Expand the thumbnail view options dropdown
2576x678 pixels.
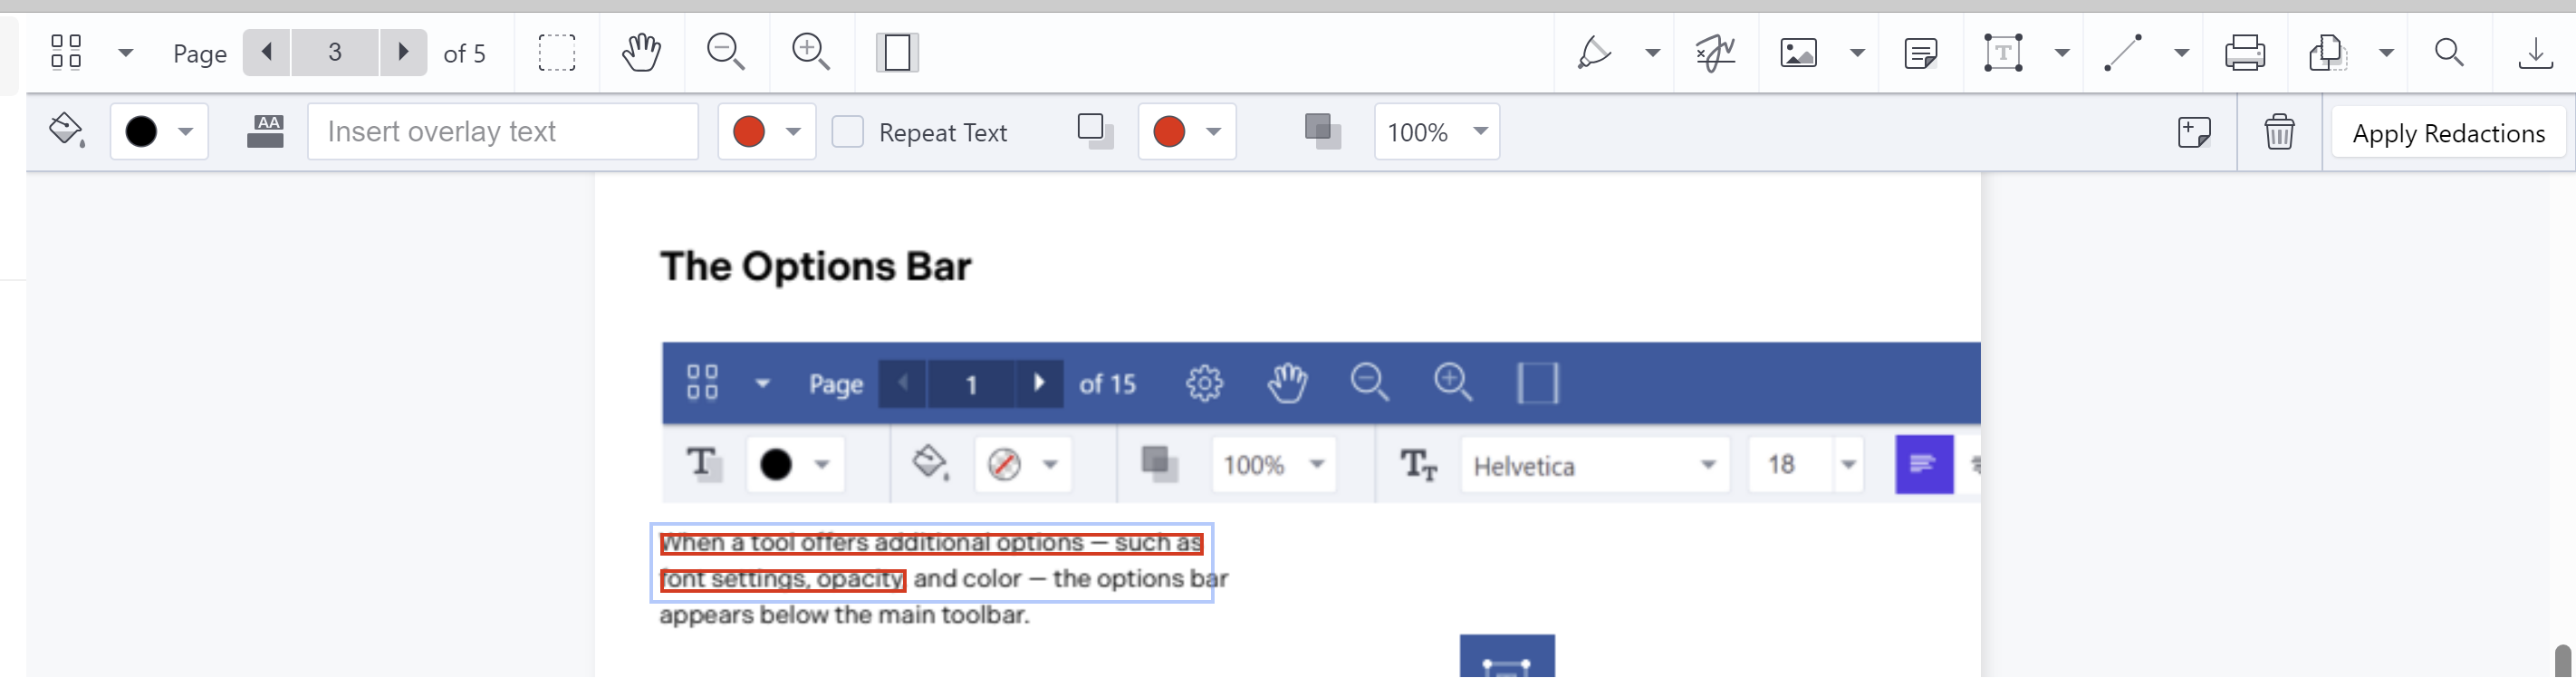pos(126,52)
